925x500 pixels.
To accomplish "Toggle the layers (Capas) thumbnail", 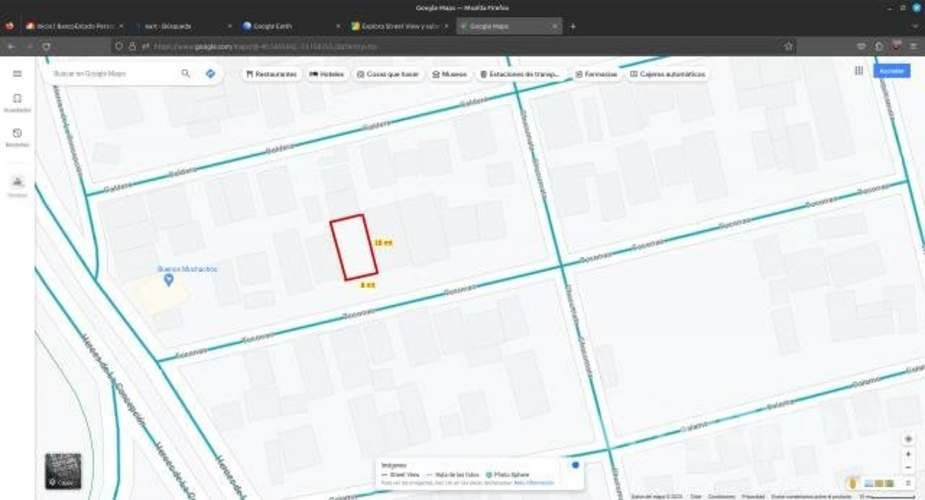I will coord(62,471).
